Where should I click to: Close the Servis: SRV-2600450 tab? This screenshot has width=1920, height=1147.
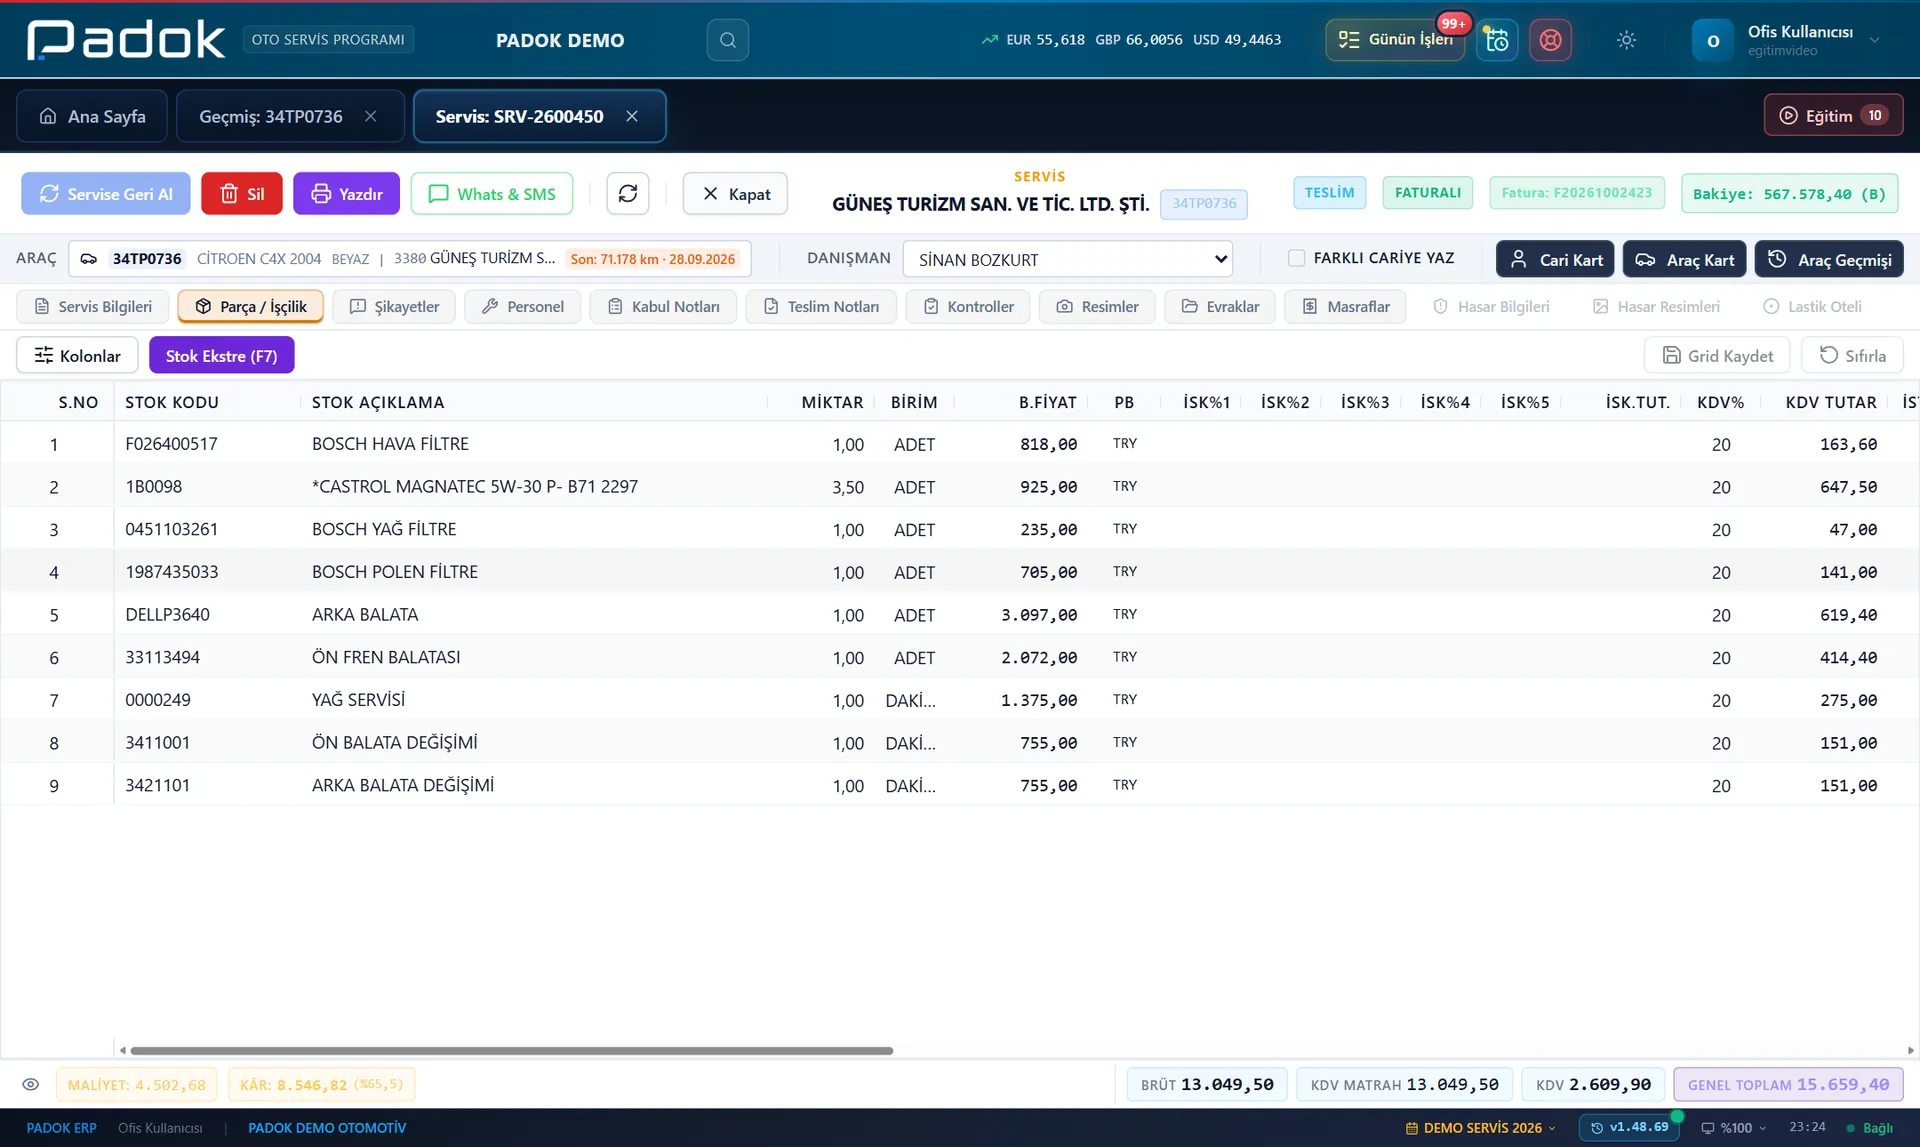point(632,116)
